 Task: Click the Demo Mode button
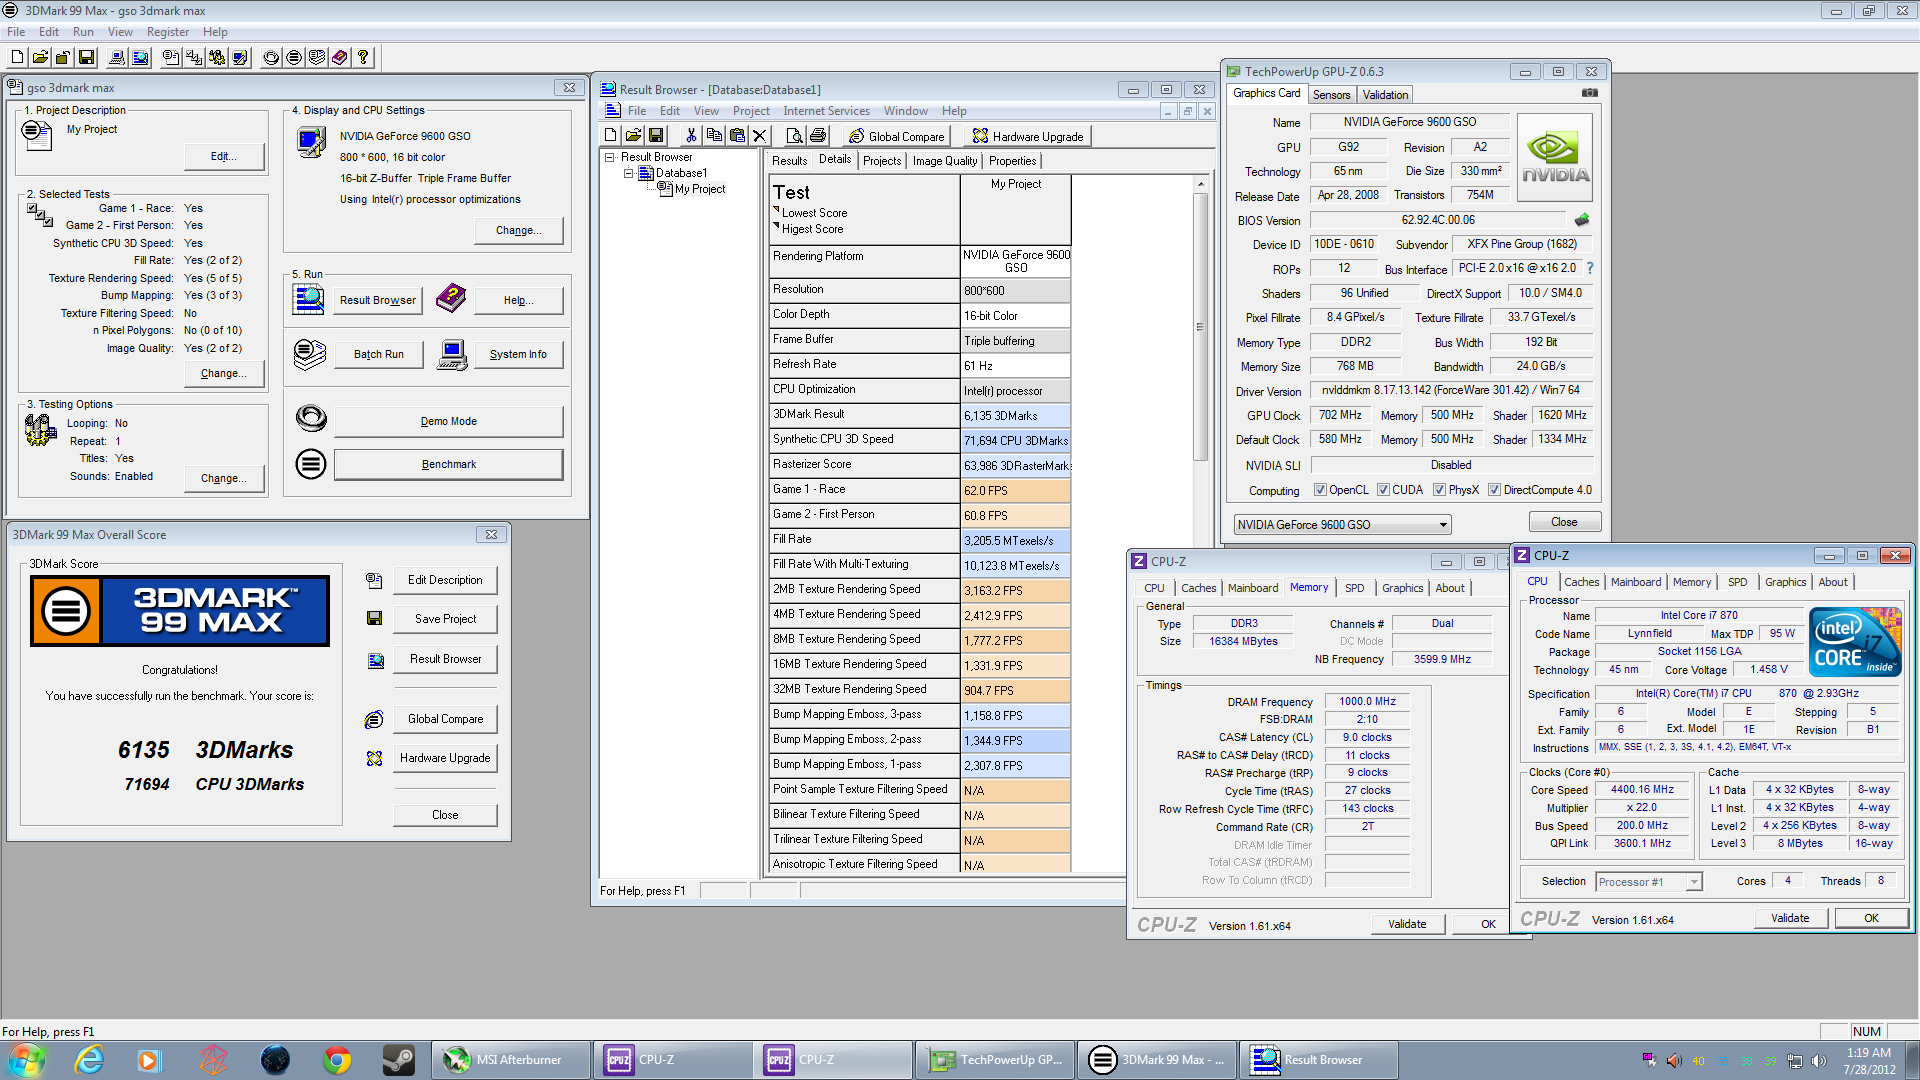448,421
